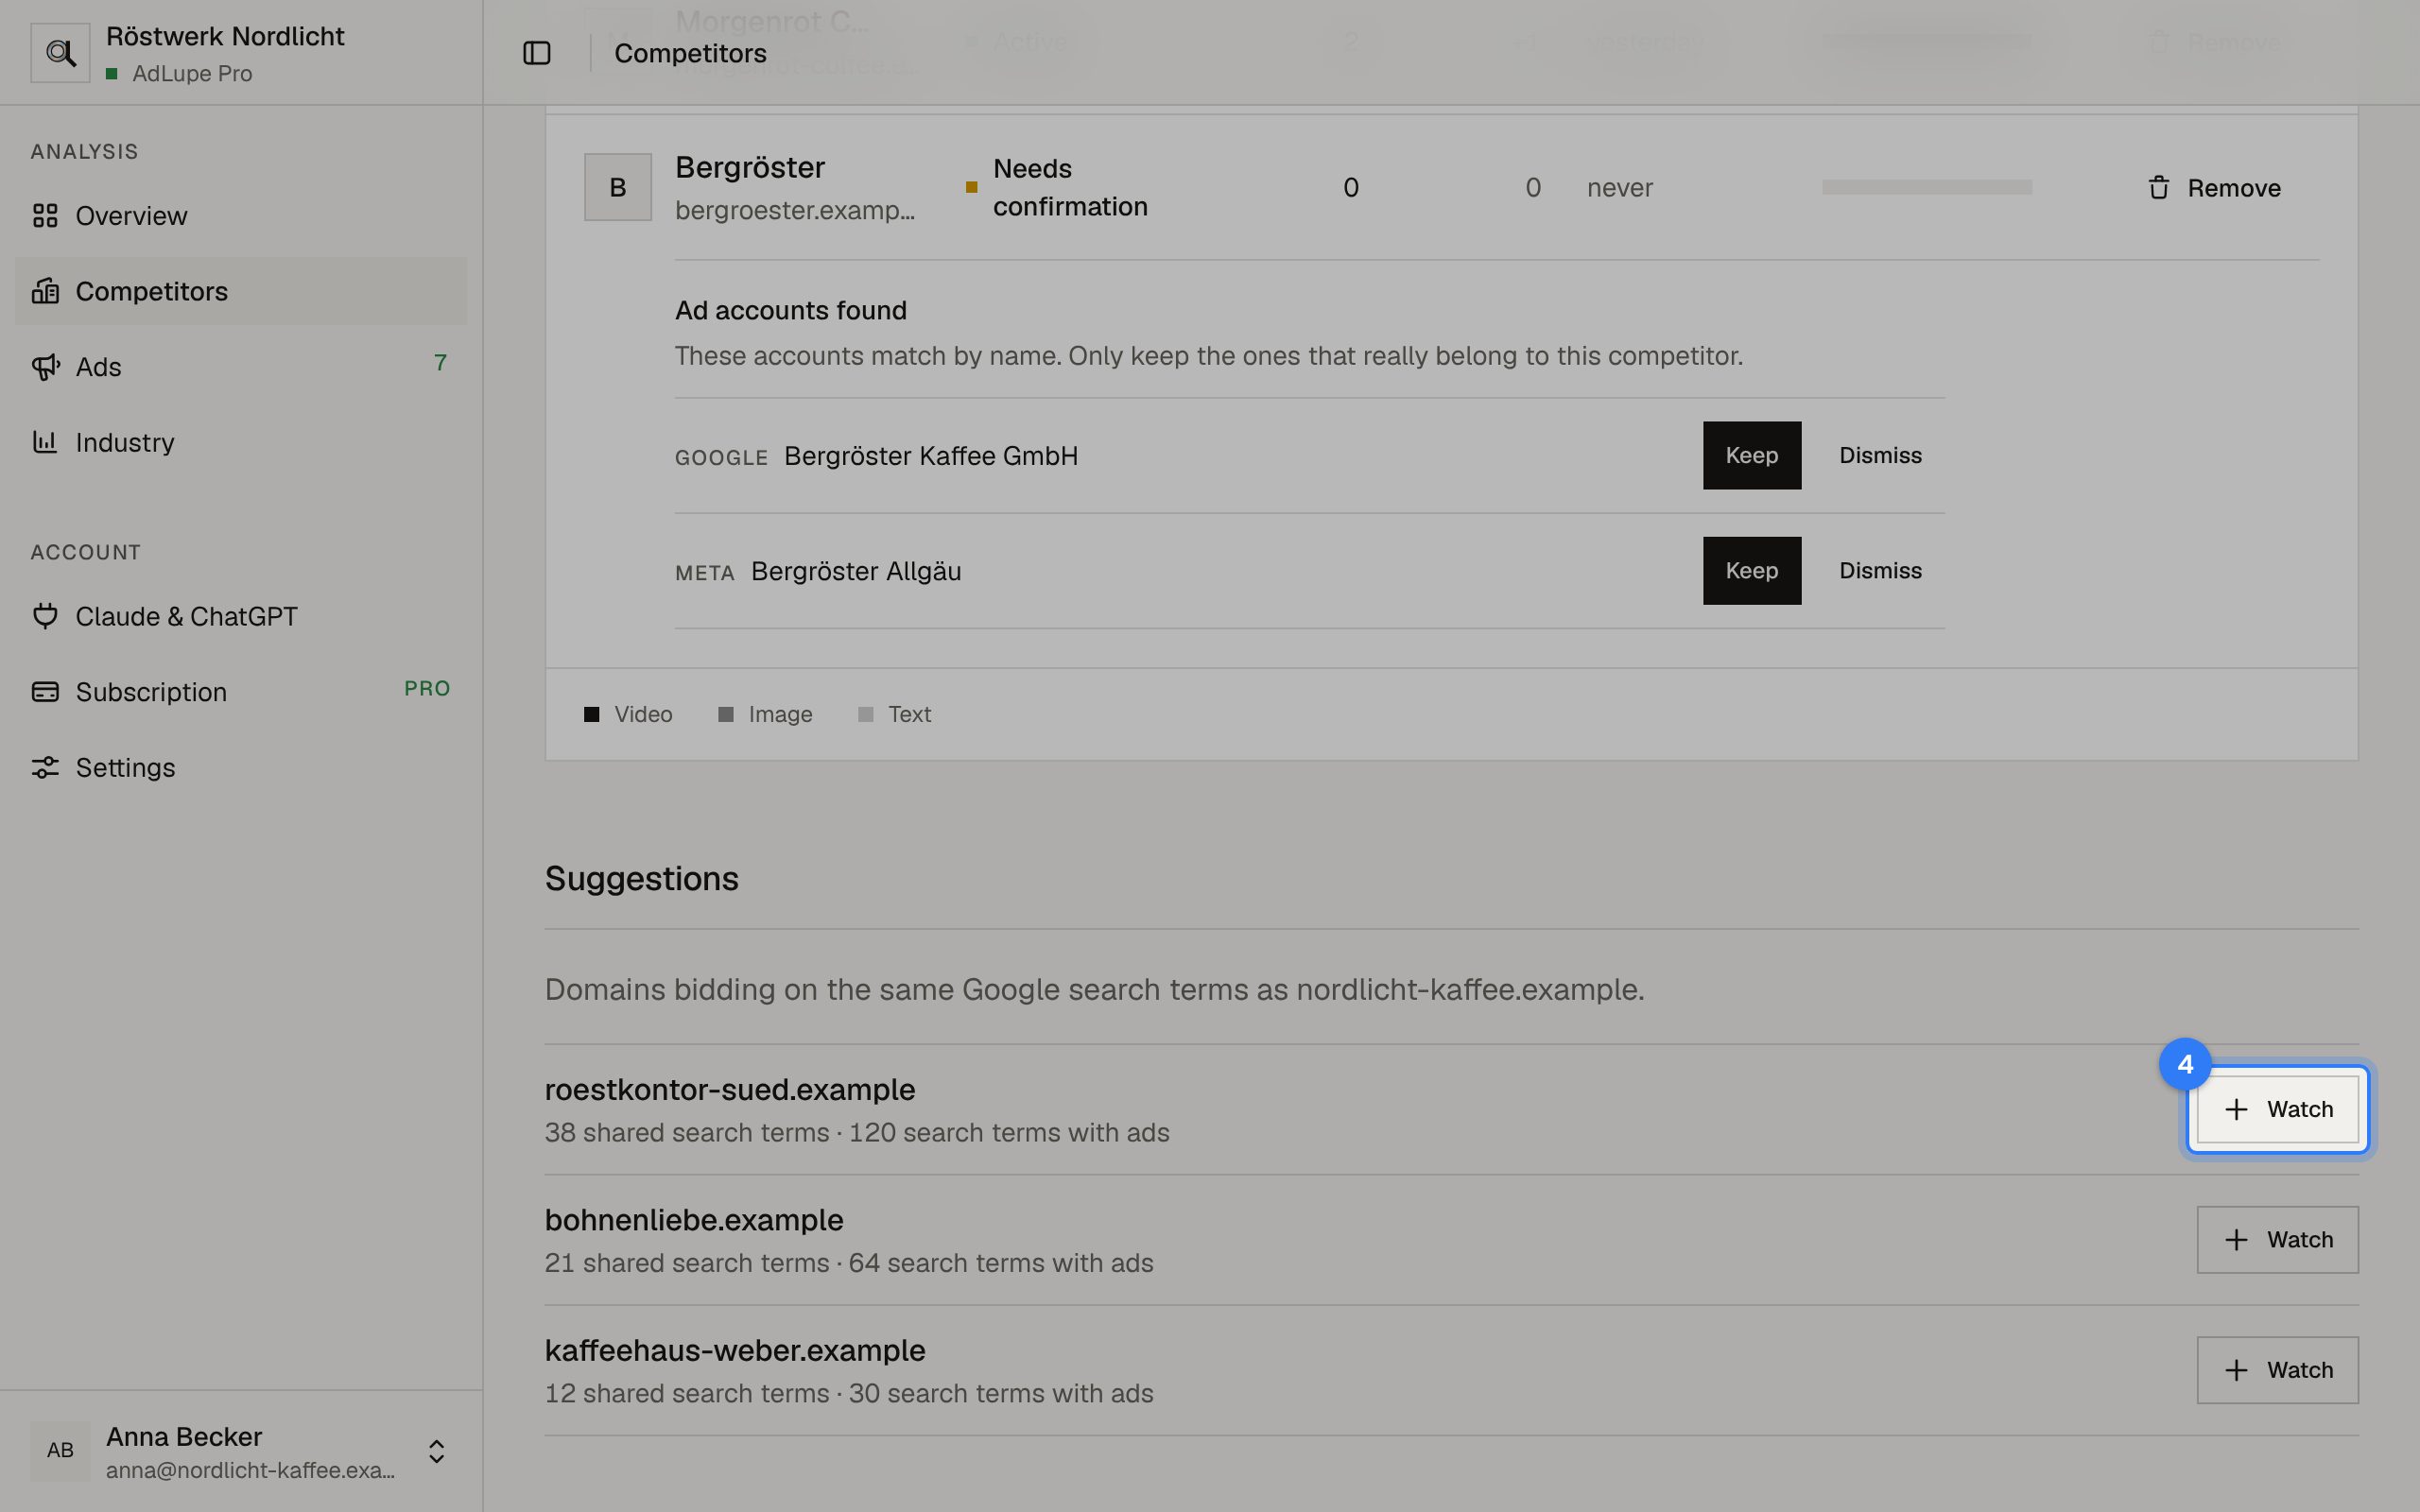Keep the Meta Bergröster Allgäu account
The image size is (2420, 1512).
(1752, 571)
